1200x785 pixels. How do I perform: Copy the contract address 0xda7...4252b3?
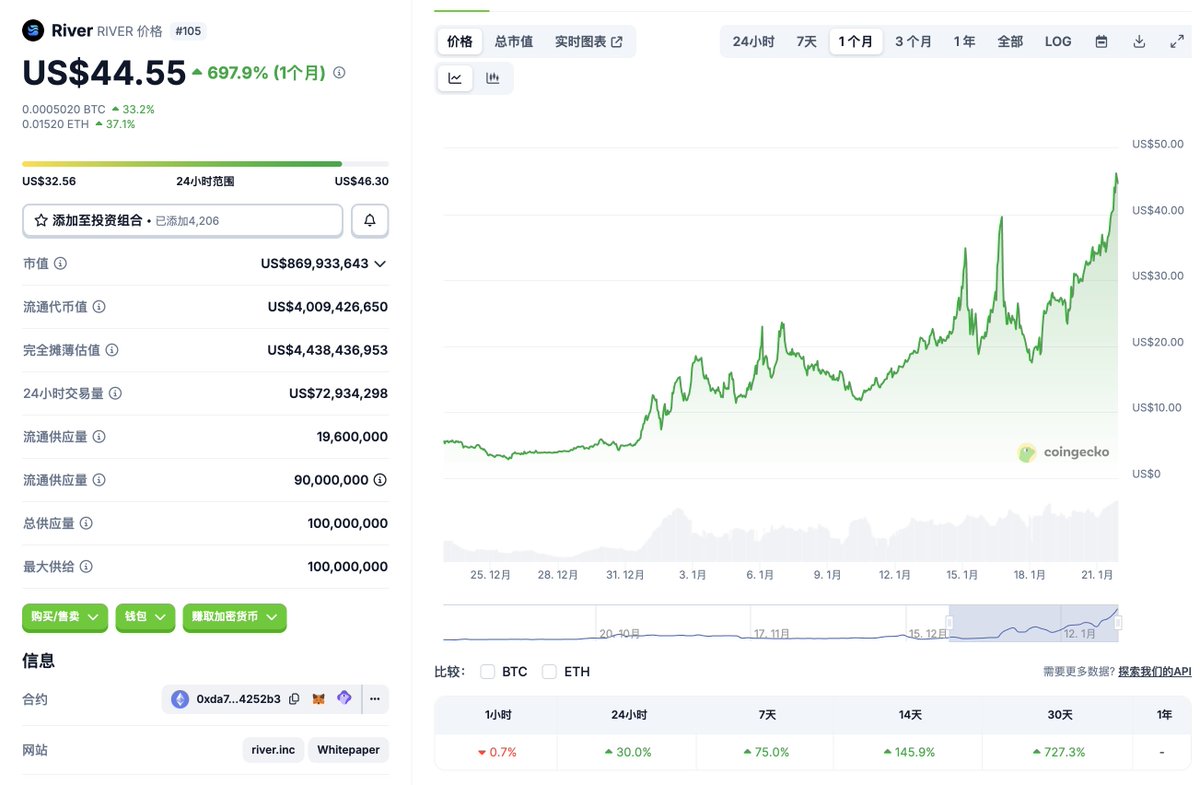[294, 699]
